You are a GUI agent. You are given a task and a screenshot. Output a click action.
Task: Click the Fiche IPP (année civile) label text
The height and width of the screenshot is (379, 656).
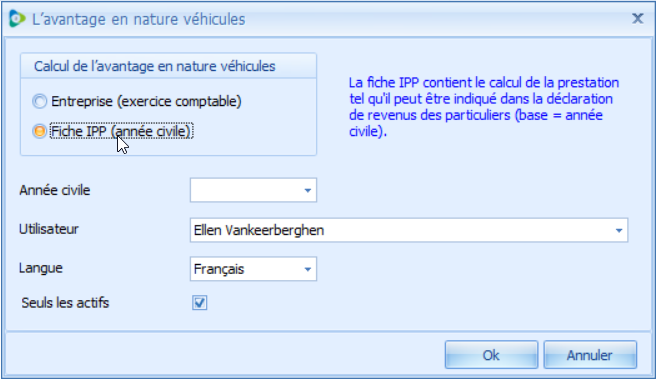pos(121,131)
